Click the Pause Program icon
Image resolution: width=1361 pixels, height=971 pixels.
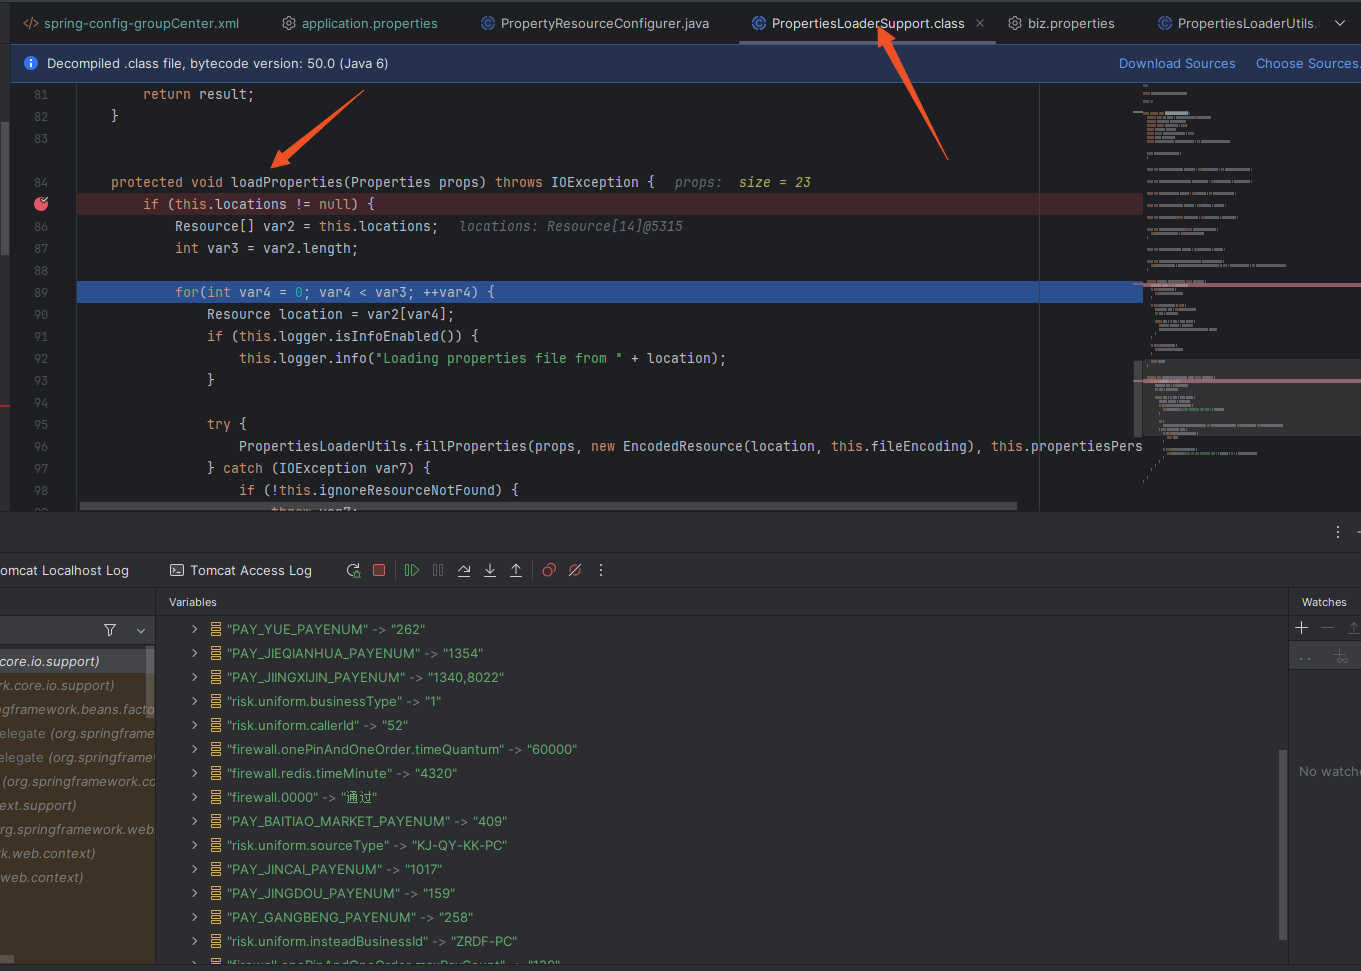437,570
